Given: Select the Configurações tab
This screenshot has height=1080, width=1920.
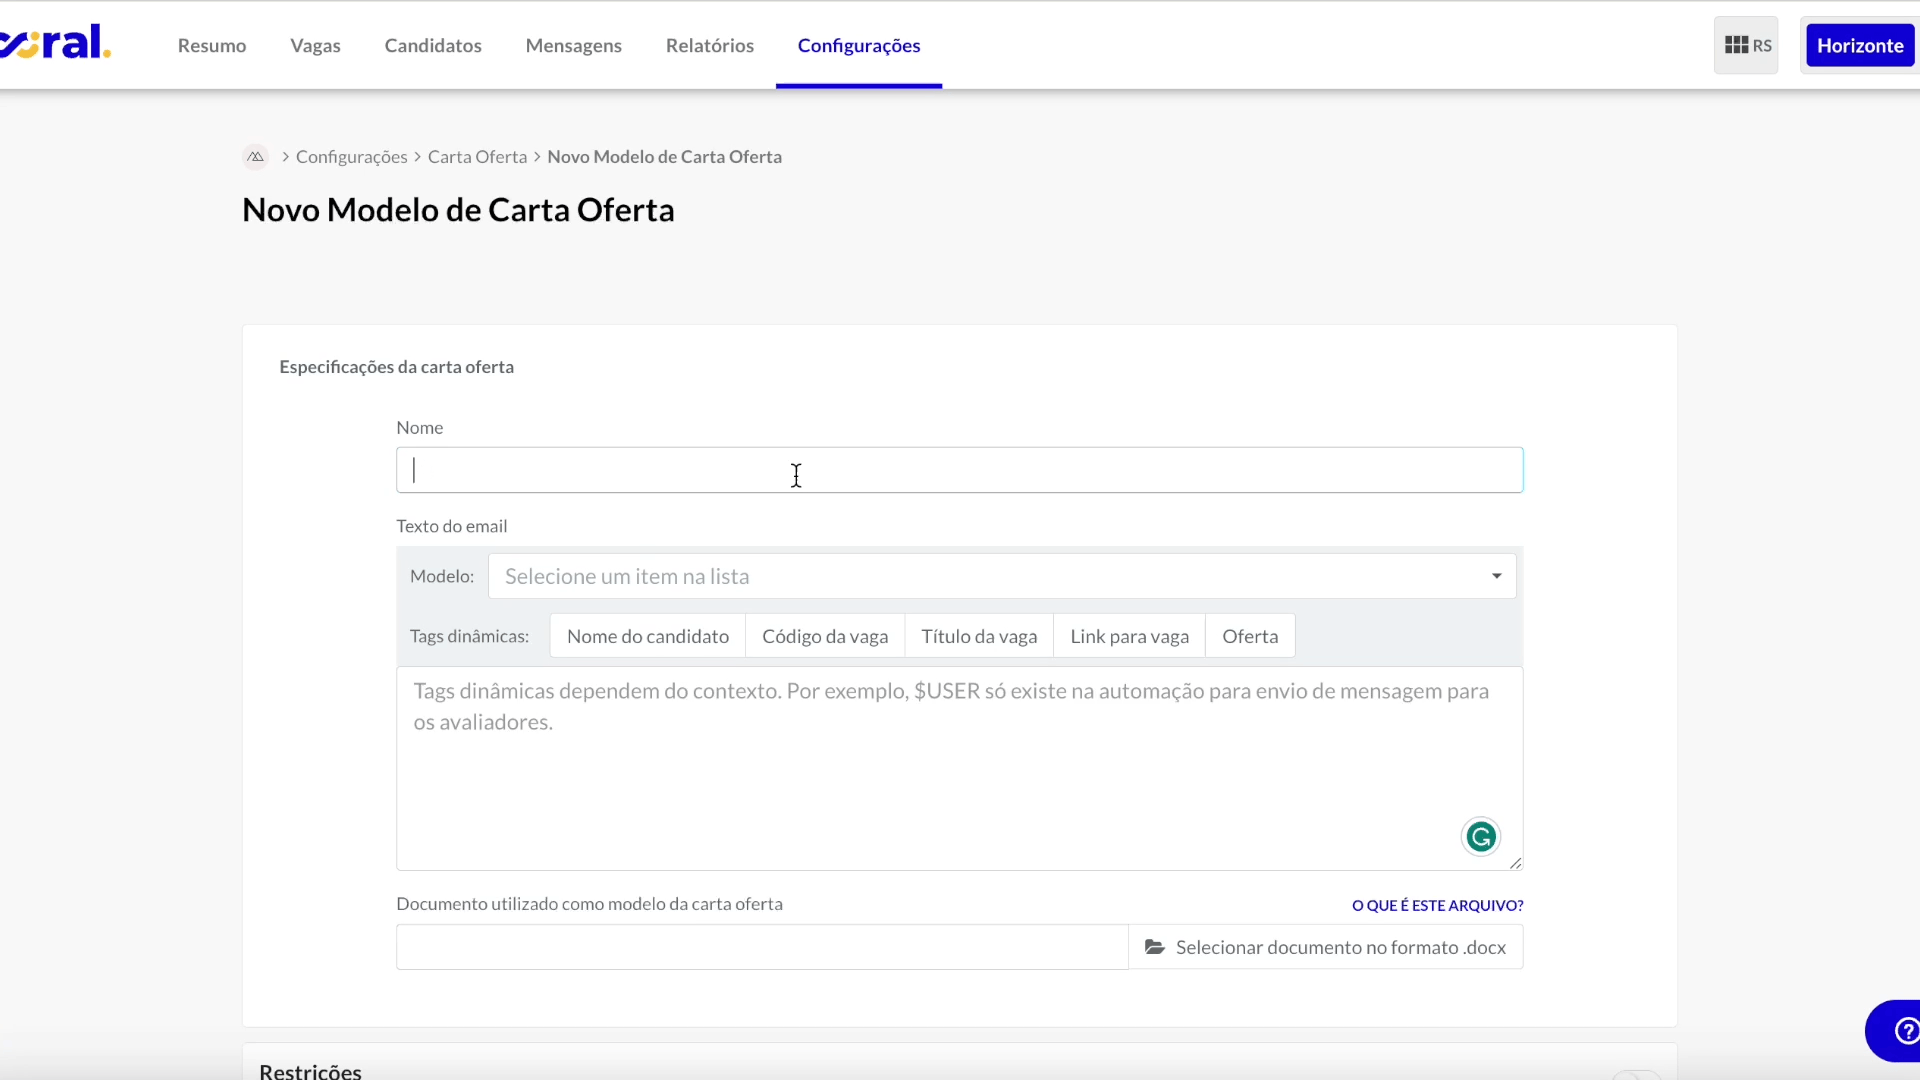Looking at the screenshot, I should click(x=859, y=45).
